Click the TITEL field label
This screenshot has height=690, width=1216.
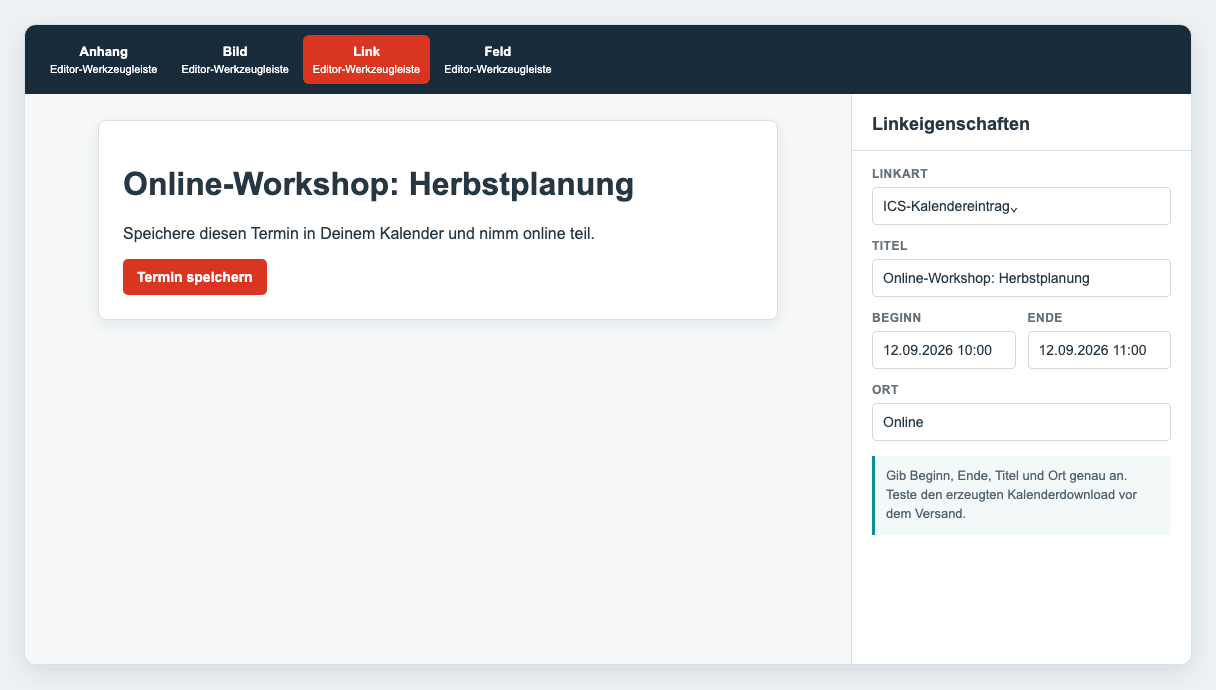point(890,246)
